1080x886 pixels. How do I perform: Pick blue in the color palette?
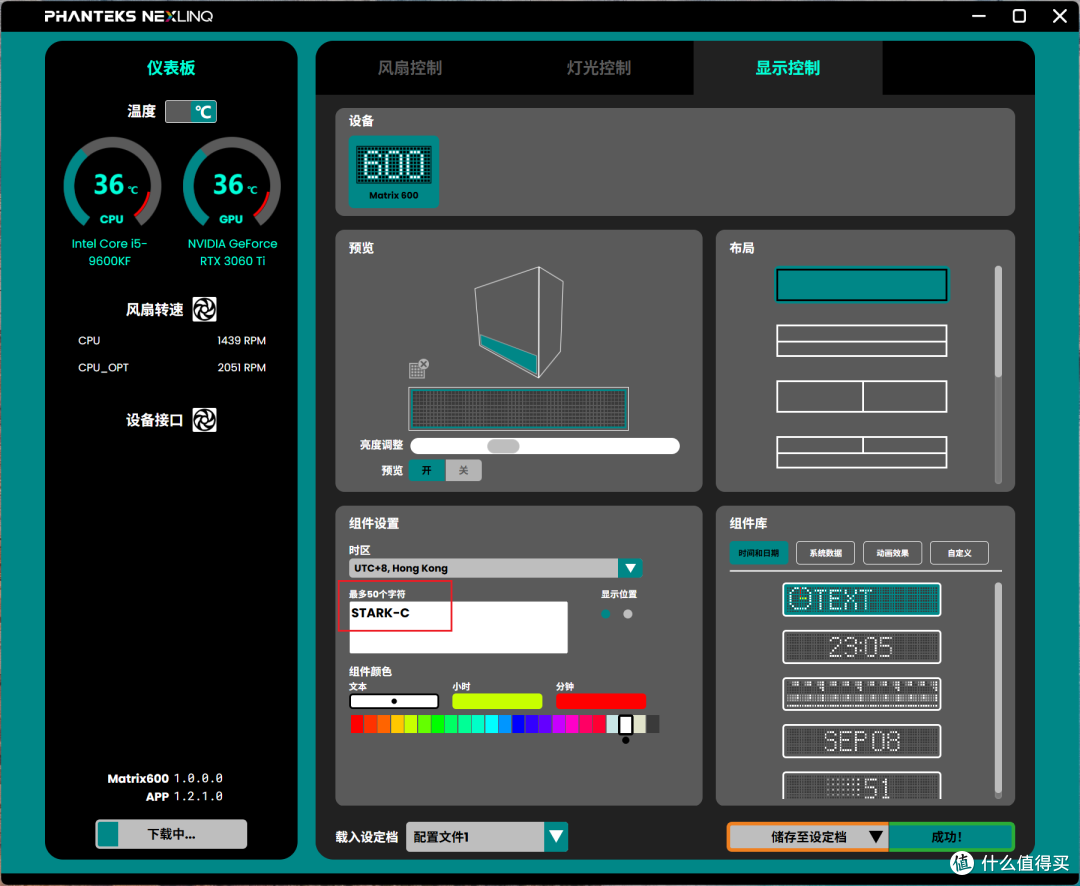(519, 723)
